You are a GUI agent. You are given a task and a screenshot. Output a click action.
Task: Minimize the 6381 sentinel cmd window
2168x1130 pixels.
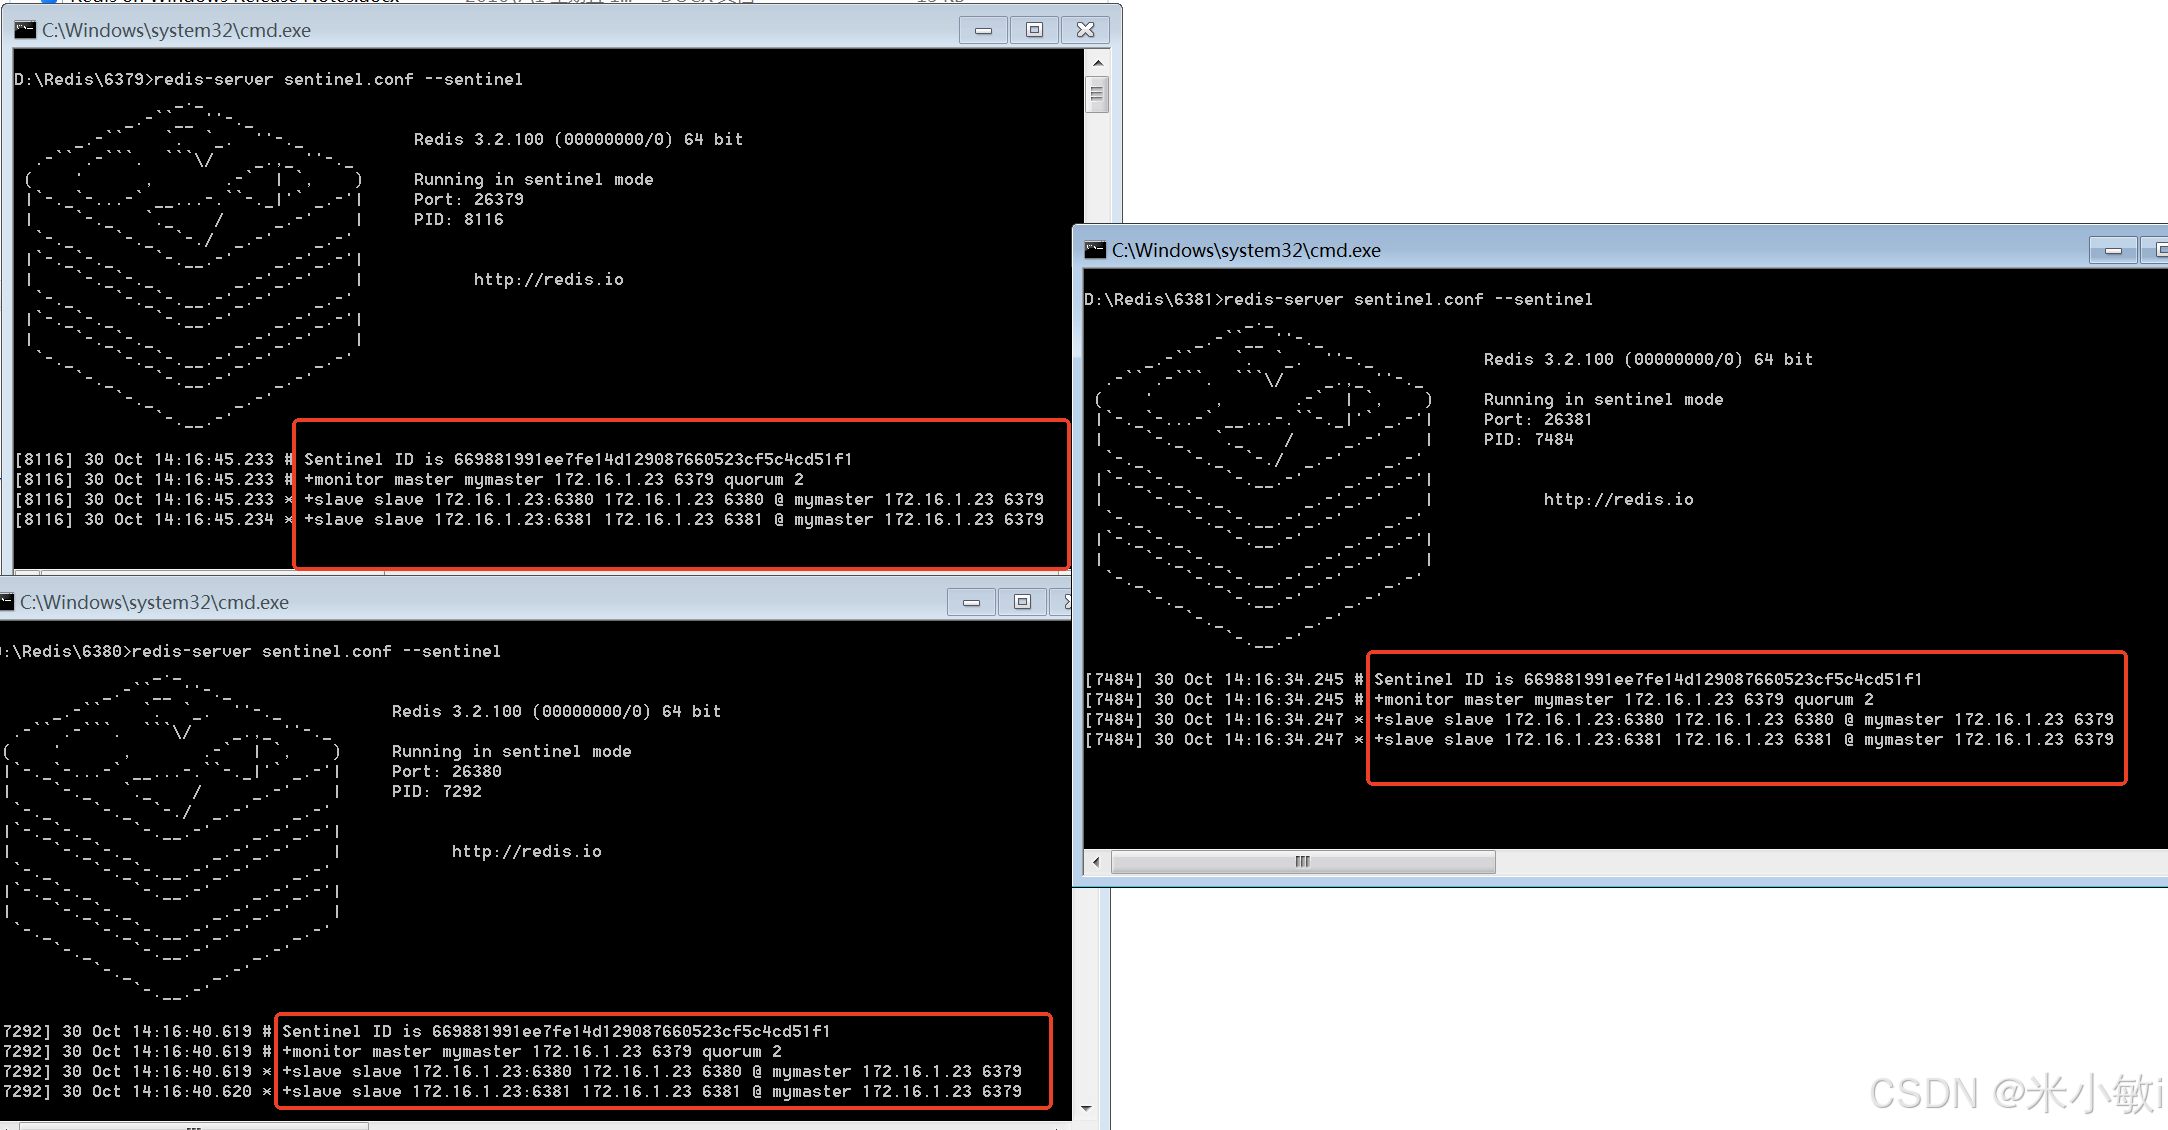click(2113, 250)
